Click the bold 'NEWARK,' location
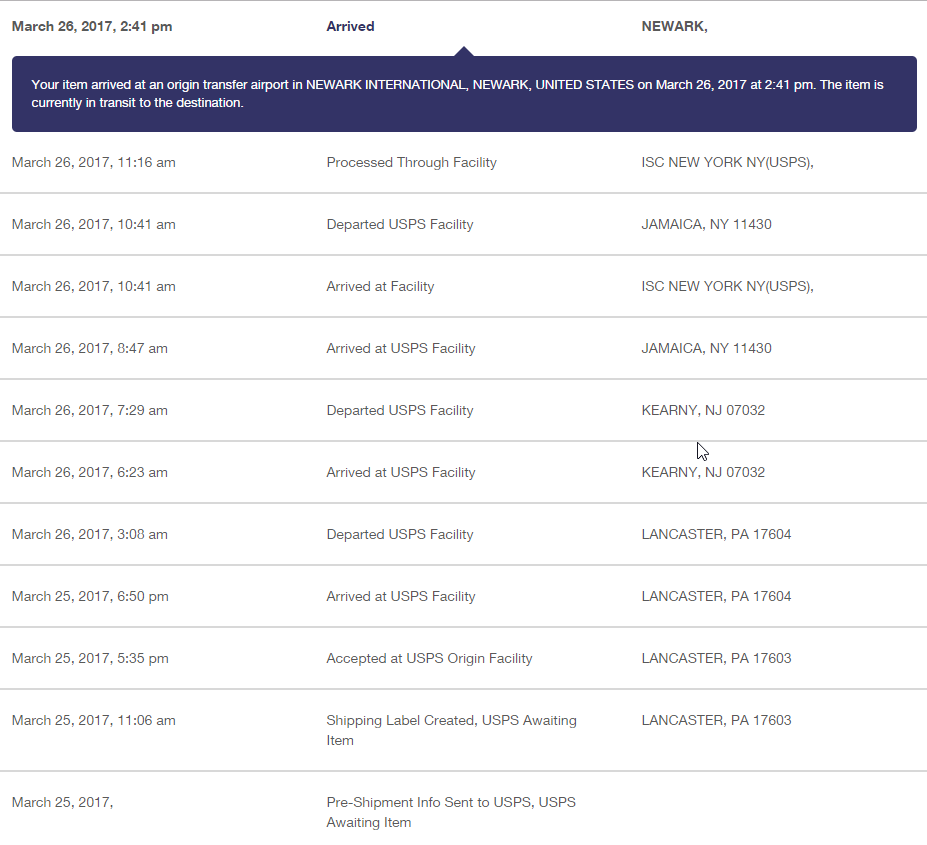Screen dimensions: 927x845 point(675,27)
